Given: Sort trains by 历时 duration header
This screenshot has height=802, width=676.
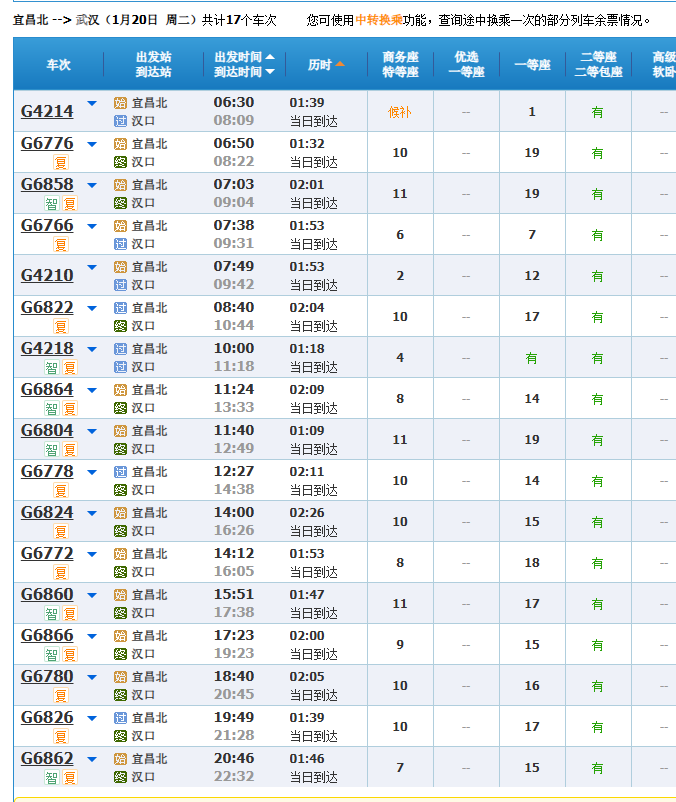Looking at the screenshot, I should (326, 64).
